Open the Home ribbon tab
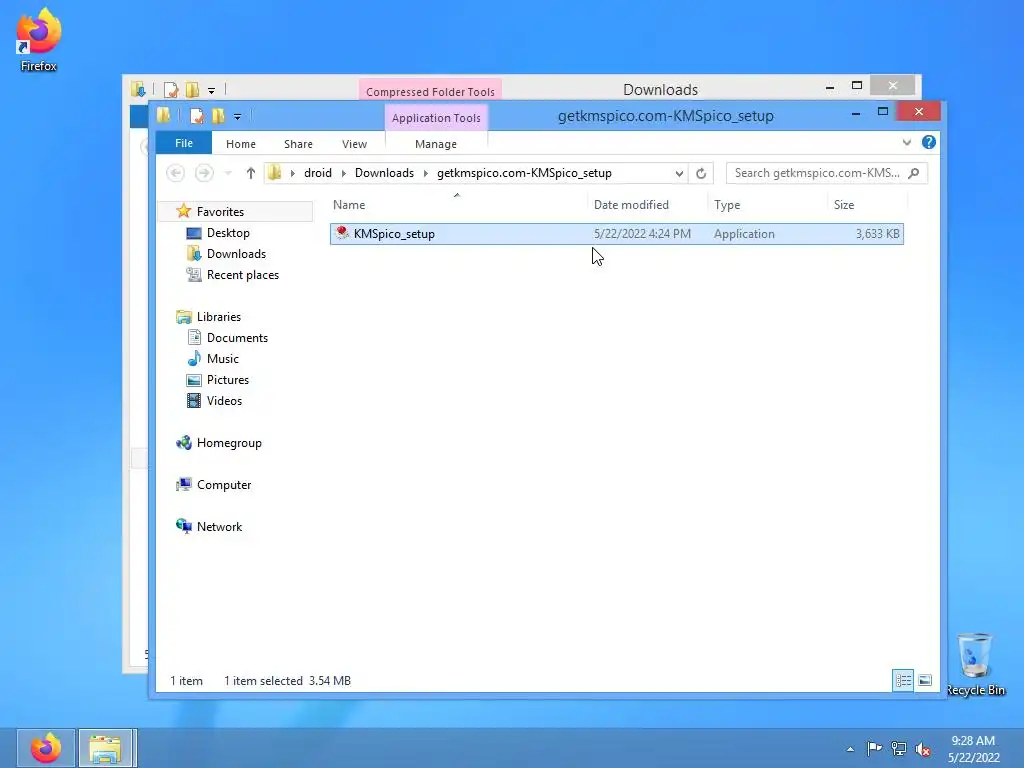1024x768 pixels. [241, 144]
